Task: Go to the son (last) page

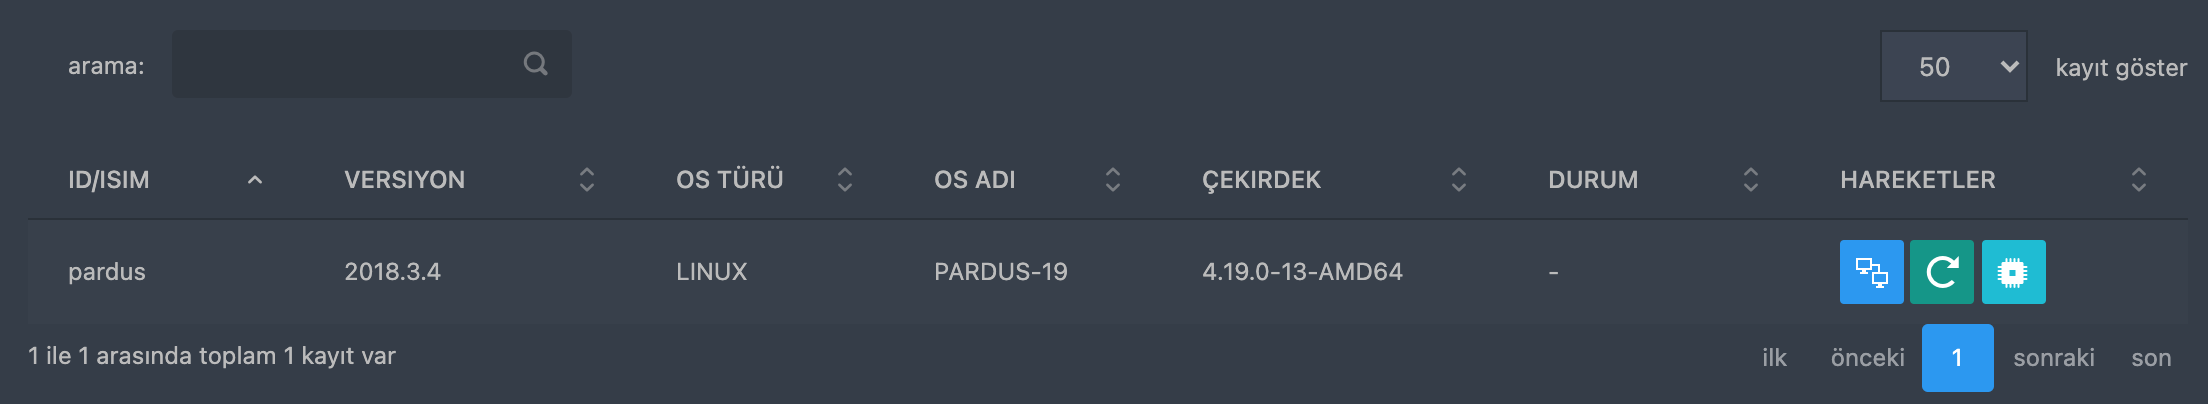Action: tap(2151, 358)
